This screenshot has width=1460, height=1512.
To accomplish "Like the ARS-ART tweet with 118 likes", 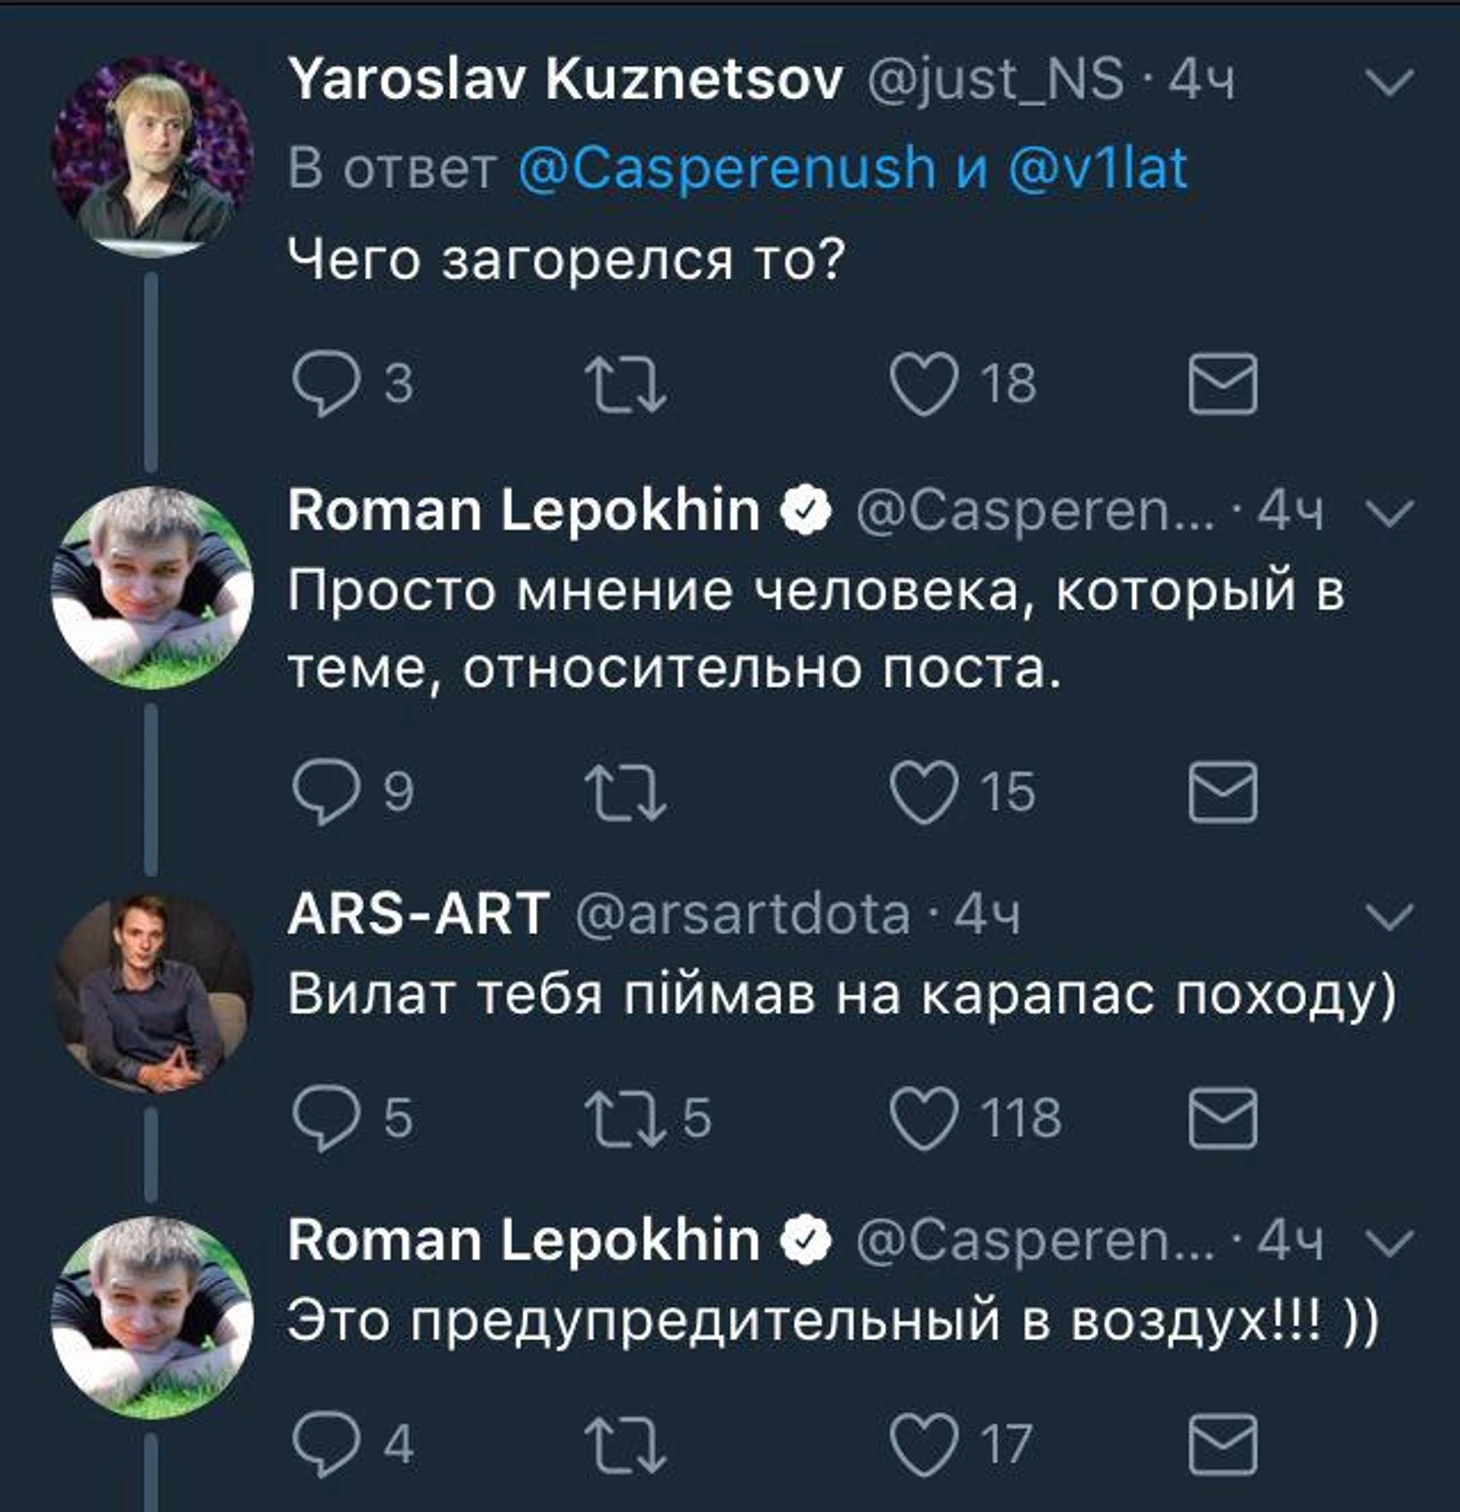I will coord(924,1118).
